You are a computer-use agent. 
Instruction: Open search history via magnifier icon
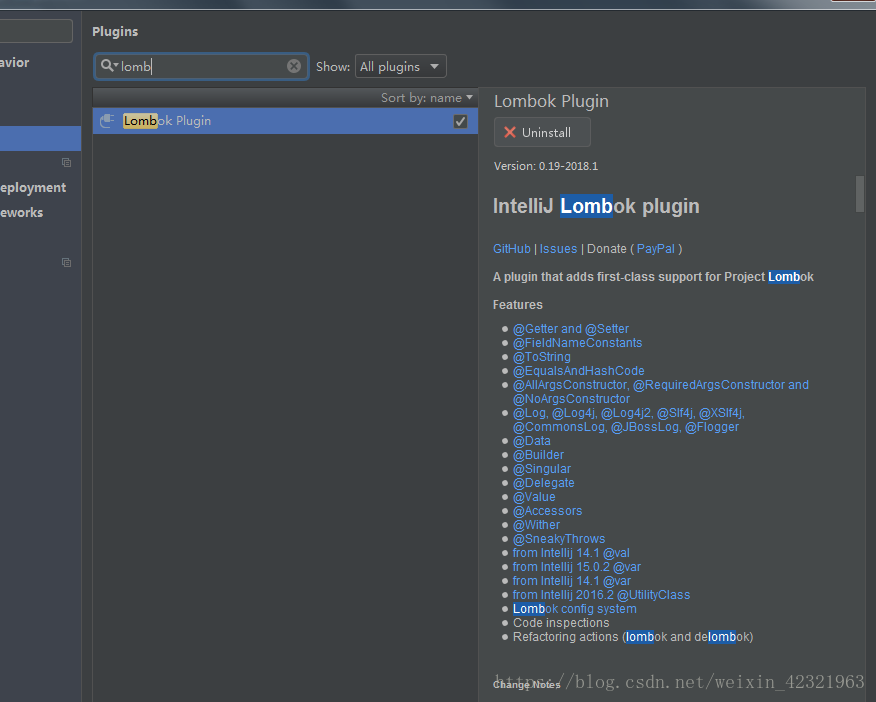pos(109,66)
